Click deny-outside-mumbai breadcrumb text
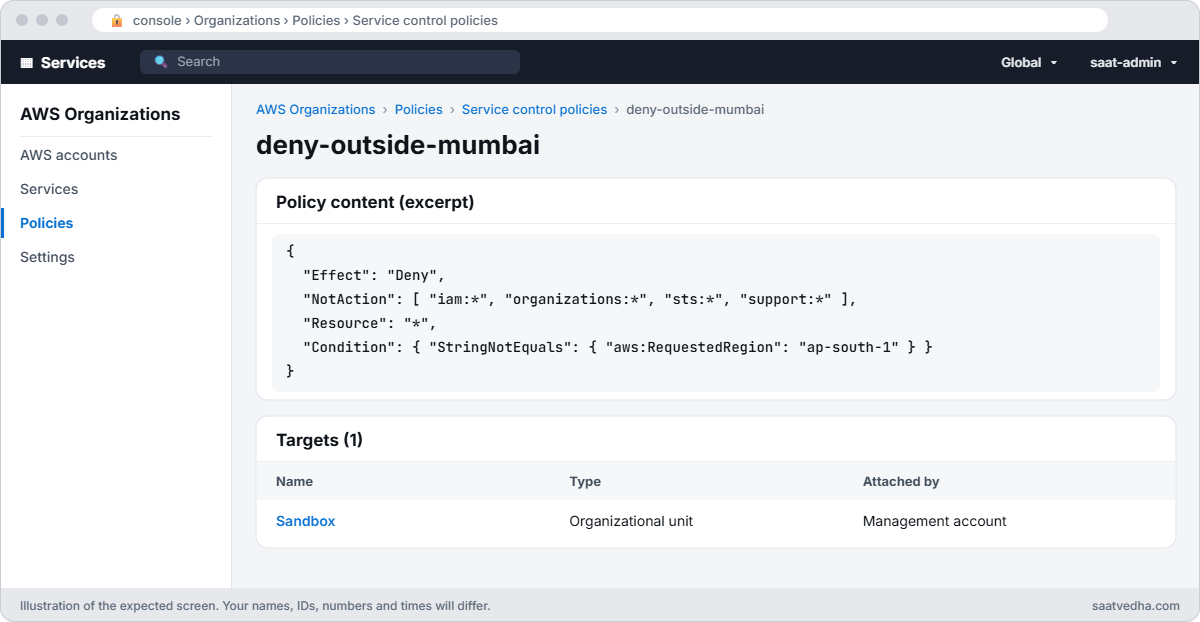Screen dimensions: 1200x622 coord(695,109)
